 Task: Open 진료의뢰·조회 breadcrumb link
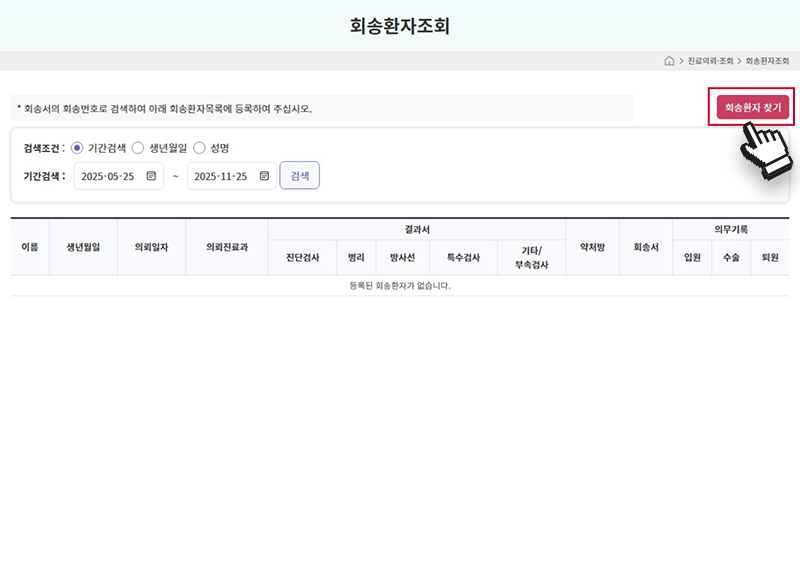tap(710, 61)
